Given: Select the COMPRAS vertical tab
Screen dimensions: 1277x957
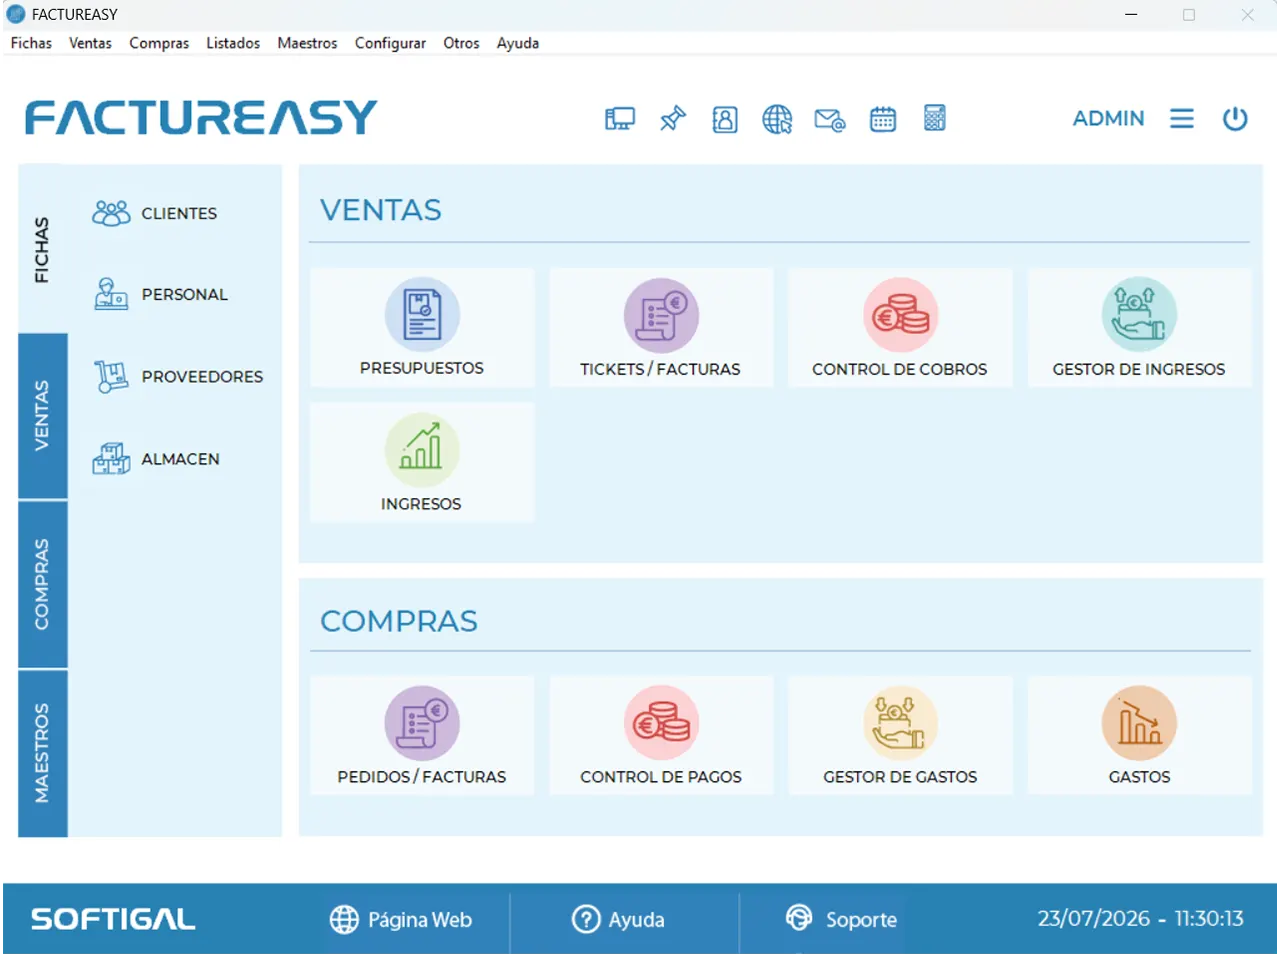Looking at the screenshot, I should 42,584.
